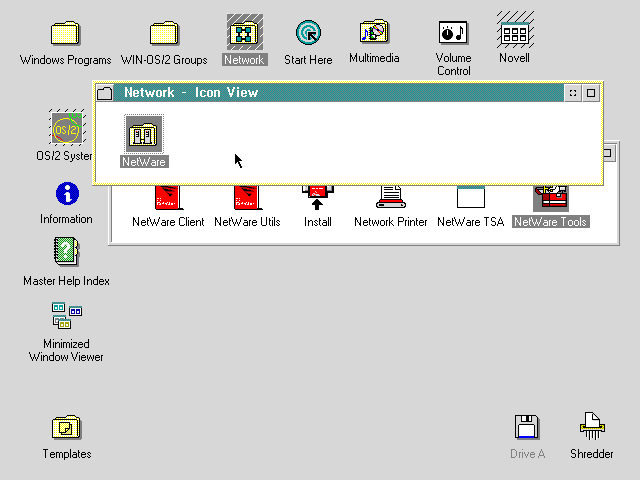Click the WIN-OS/2 Groups label text
This screenshot has height=480, width=640.
click(x=164, y=60)
